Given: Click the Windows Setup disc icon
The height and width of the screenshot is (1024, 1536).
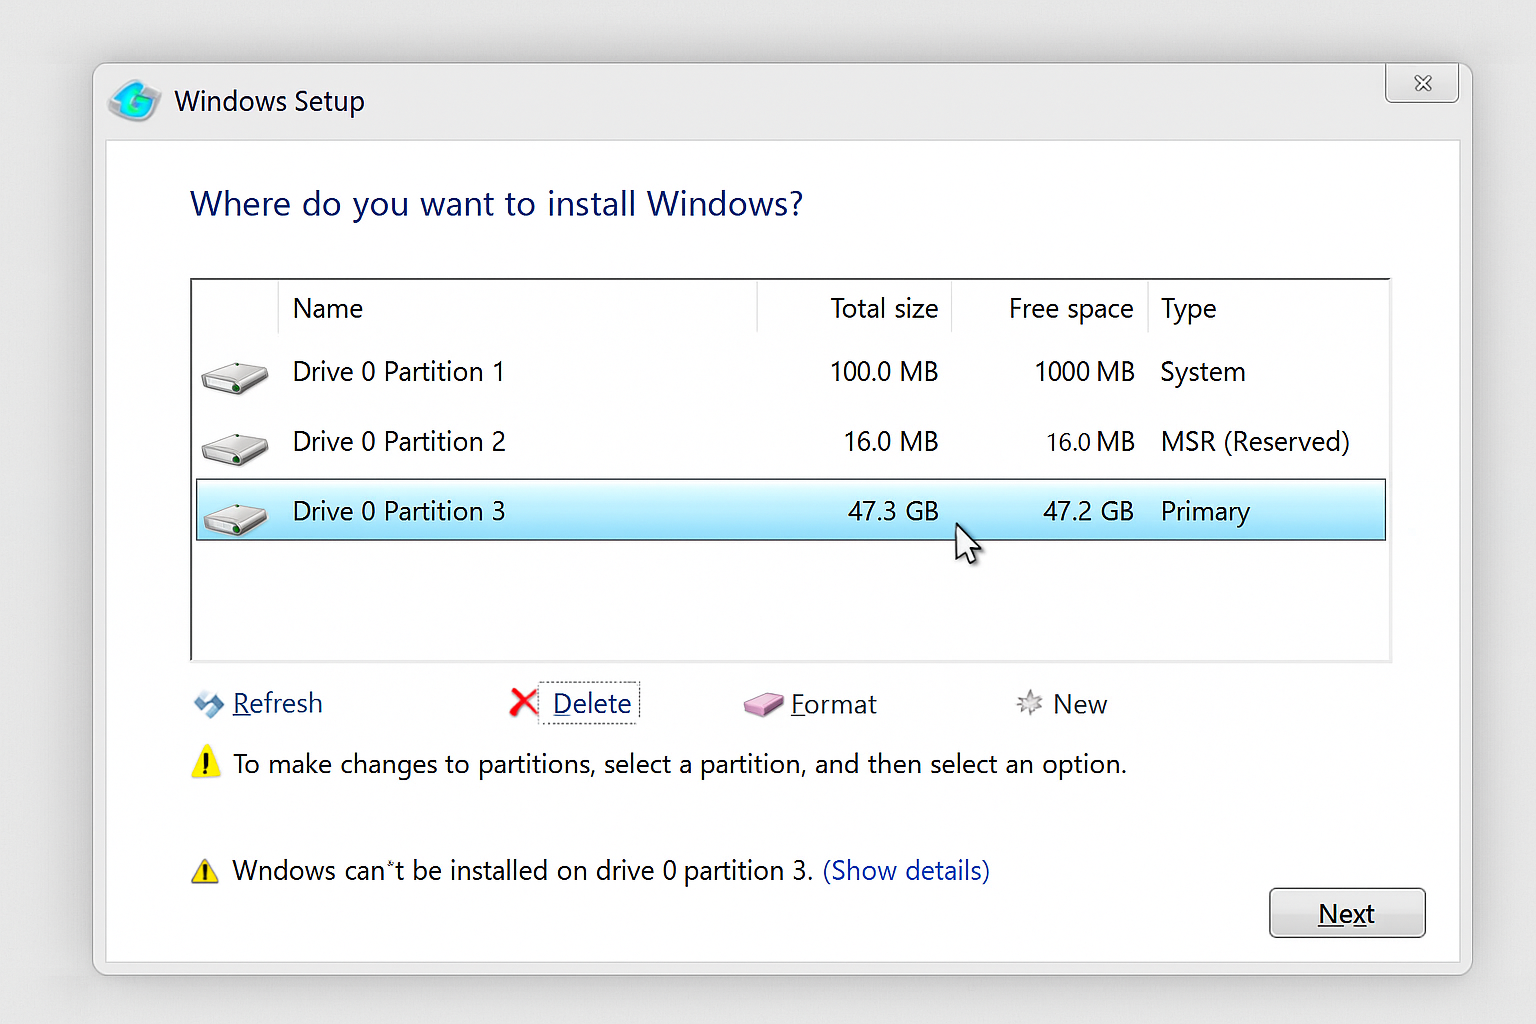Looking at the screenshot, I should [134, 100].
